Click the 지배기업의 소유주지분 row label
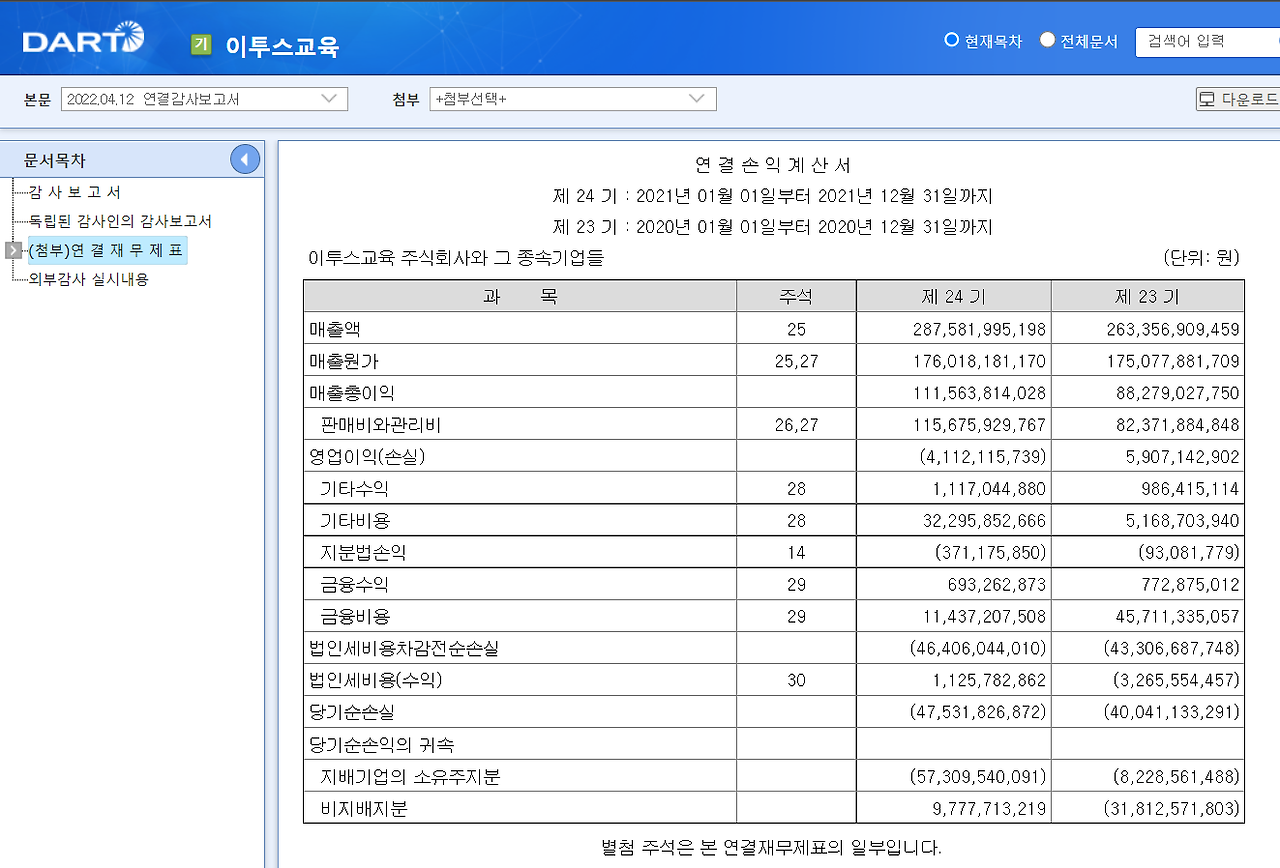 (x=410, y=777)
